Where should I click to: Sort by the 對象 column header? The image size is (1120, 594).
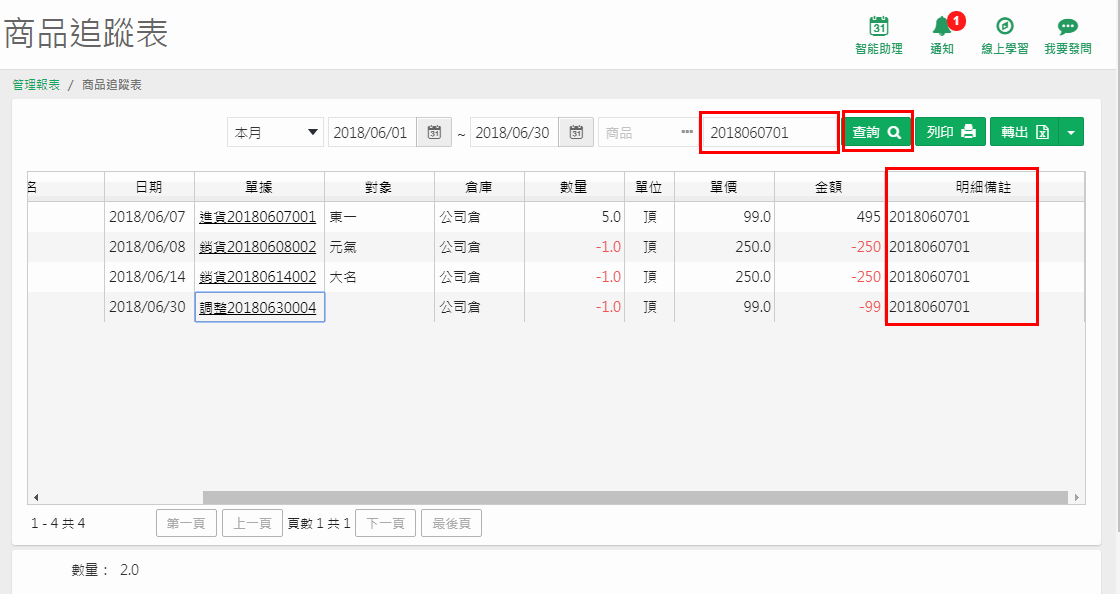379,187
